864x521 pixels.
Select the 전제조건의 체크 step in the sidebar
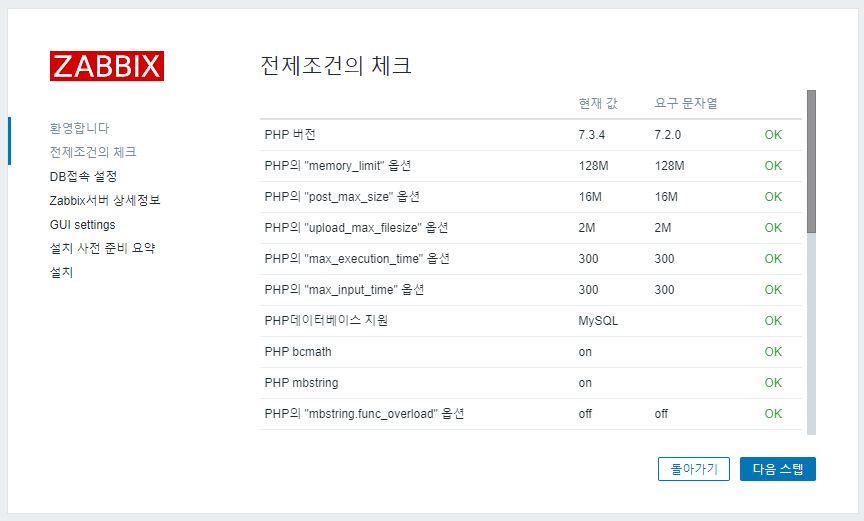(x=93, y=152)
